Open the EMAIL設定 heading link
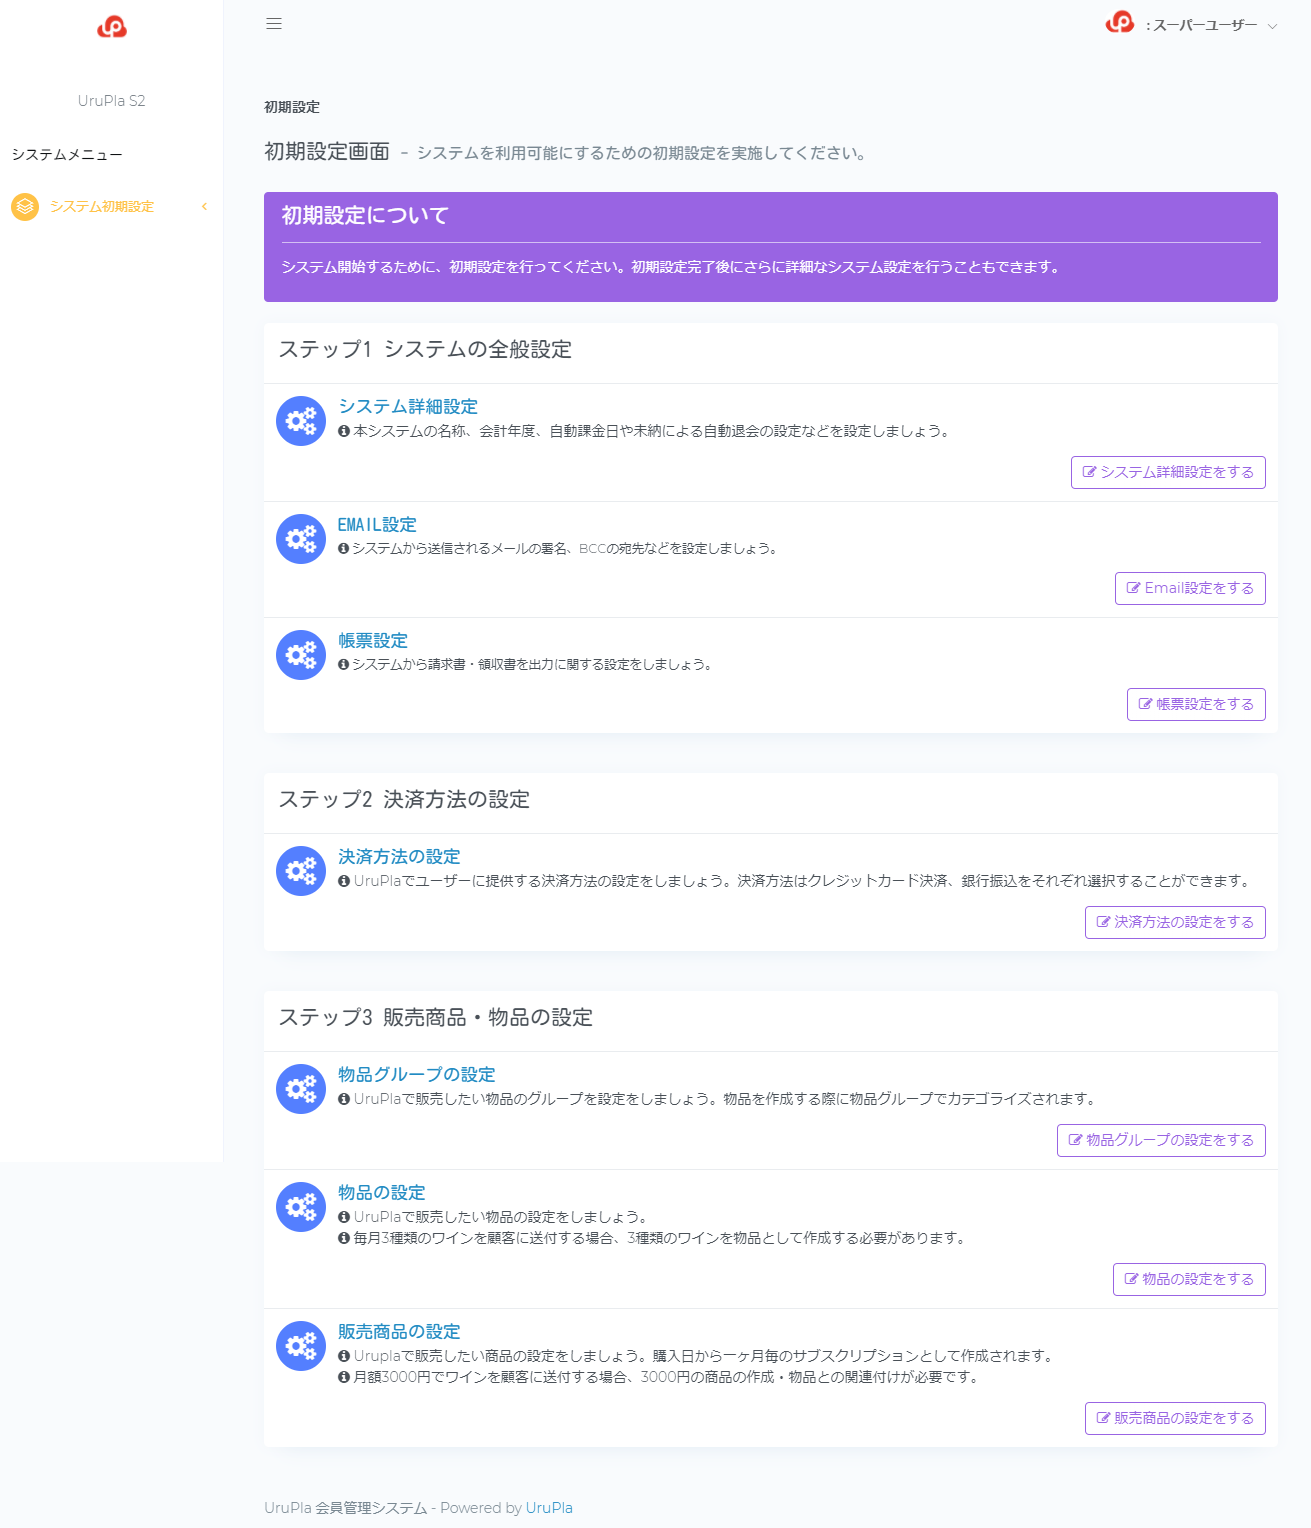 (377, 525)
